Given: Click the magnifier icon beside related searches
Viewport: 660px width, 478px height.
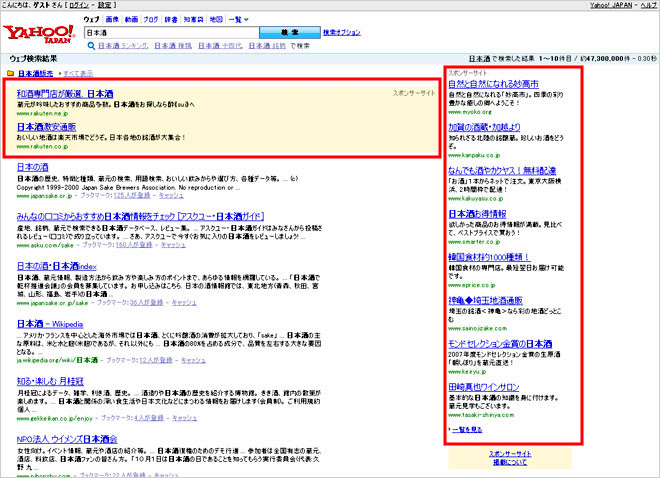Looking at the screenshot, I should [x=91, y=46].
